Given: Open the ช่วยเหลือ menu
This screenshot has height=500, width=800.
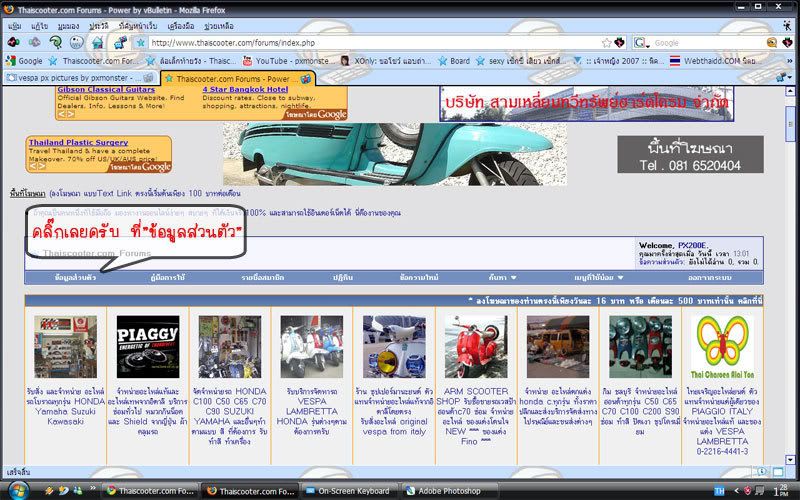Looking at the screenshot, I should (218, 26).
